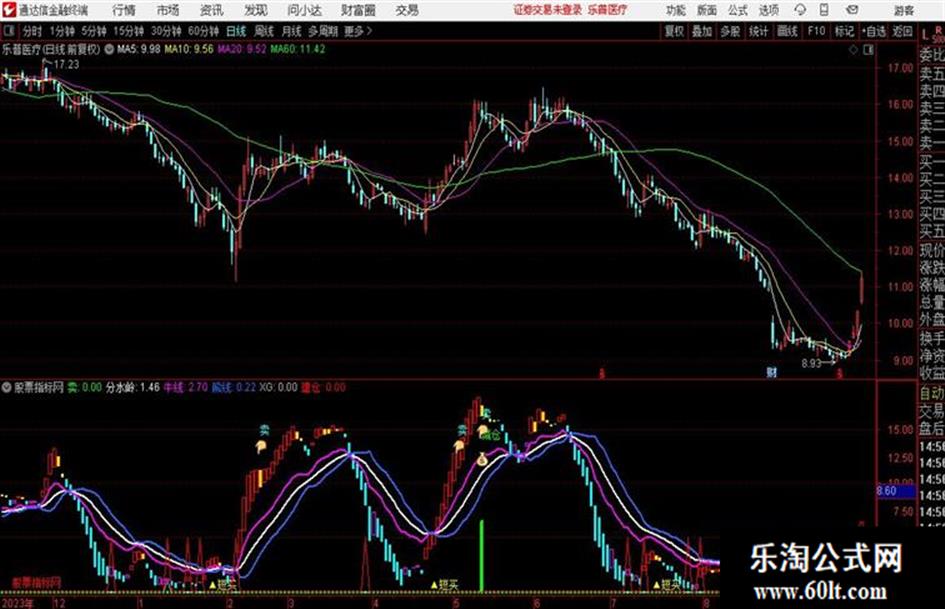Switch to 1分钟 chart period
This screenshot has width=945, height=609.
(62, 31)
